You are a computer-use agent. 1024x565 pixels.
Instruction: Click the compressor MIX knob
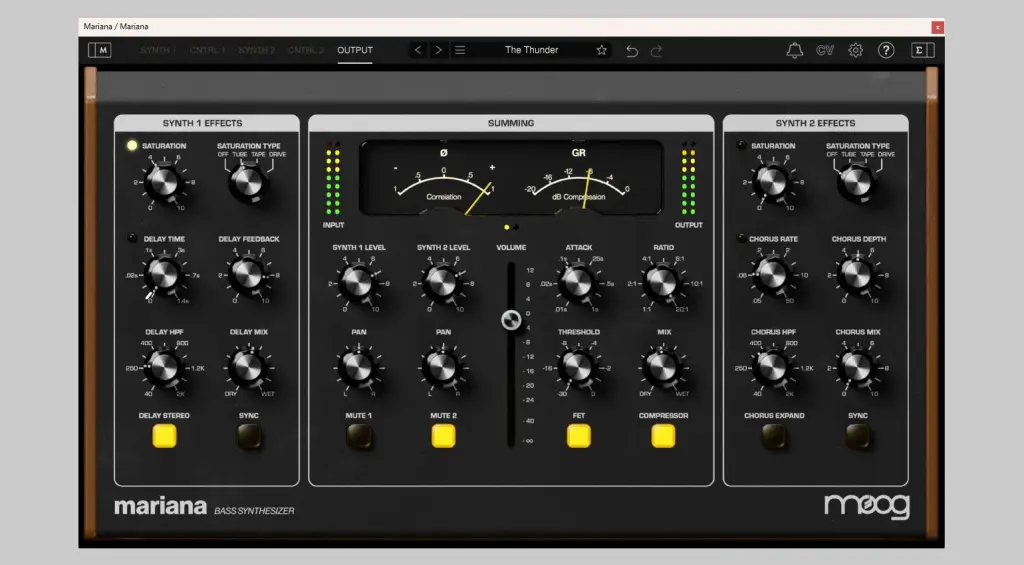[662, 368]
